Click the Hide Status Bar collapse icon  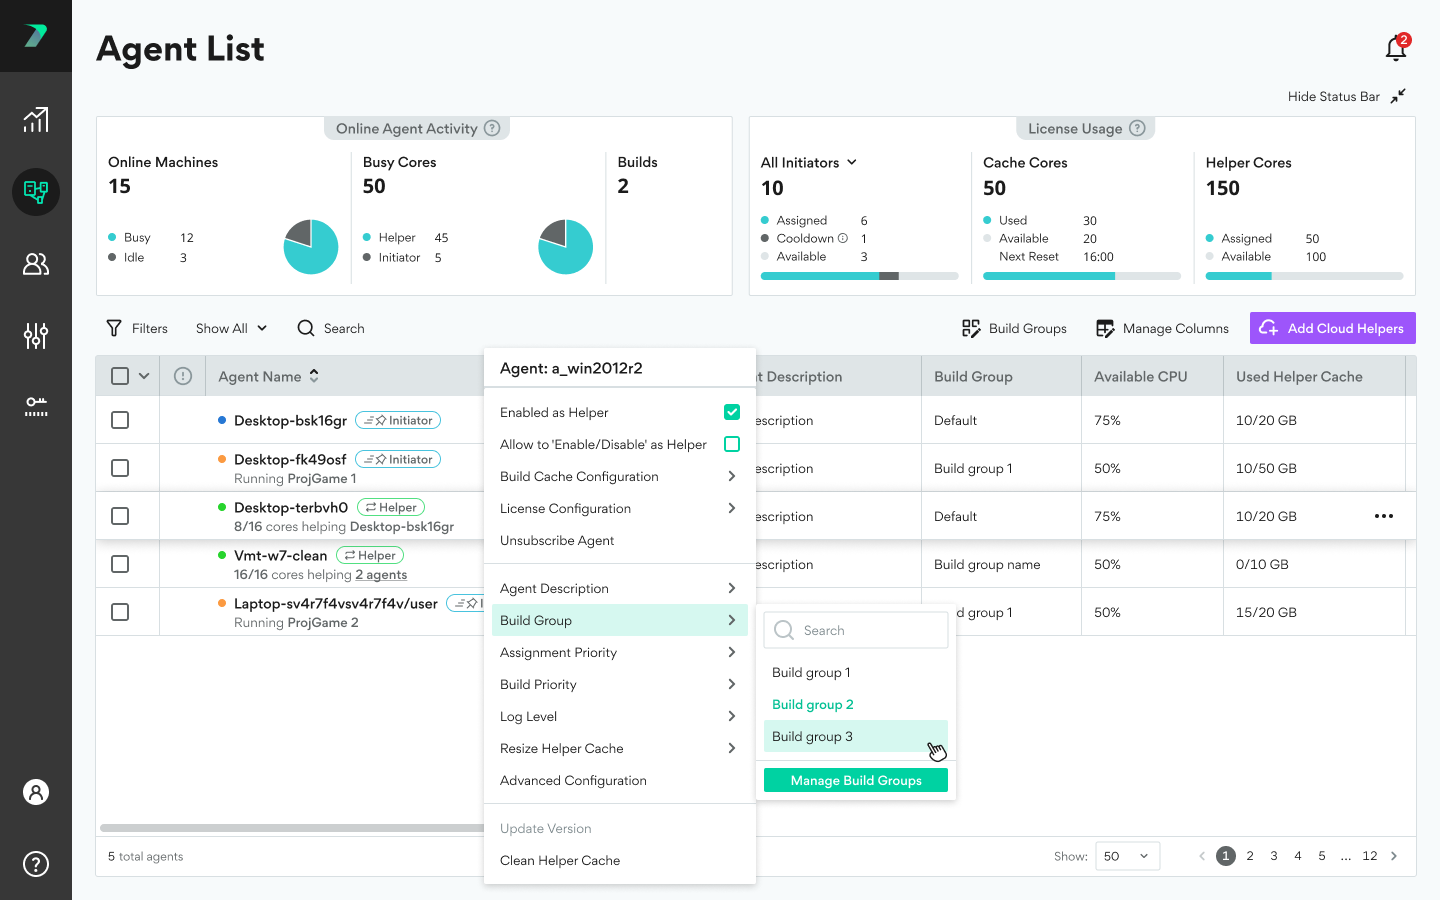click(x=1398, y=96)
